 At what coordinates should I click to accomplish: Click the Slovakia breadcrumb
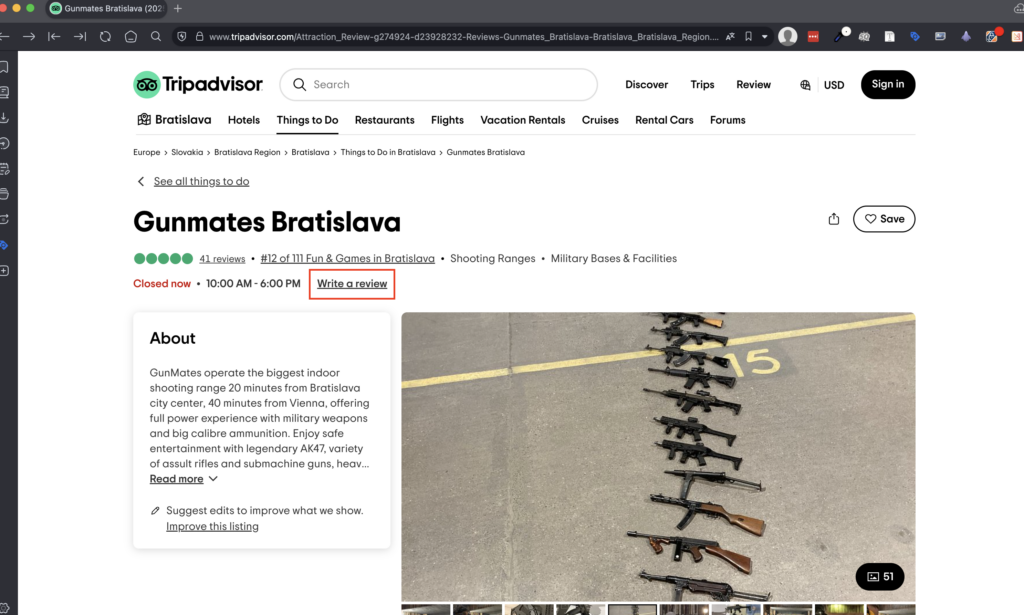(x=187, y=152)
